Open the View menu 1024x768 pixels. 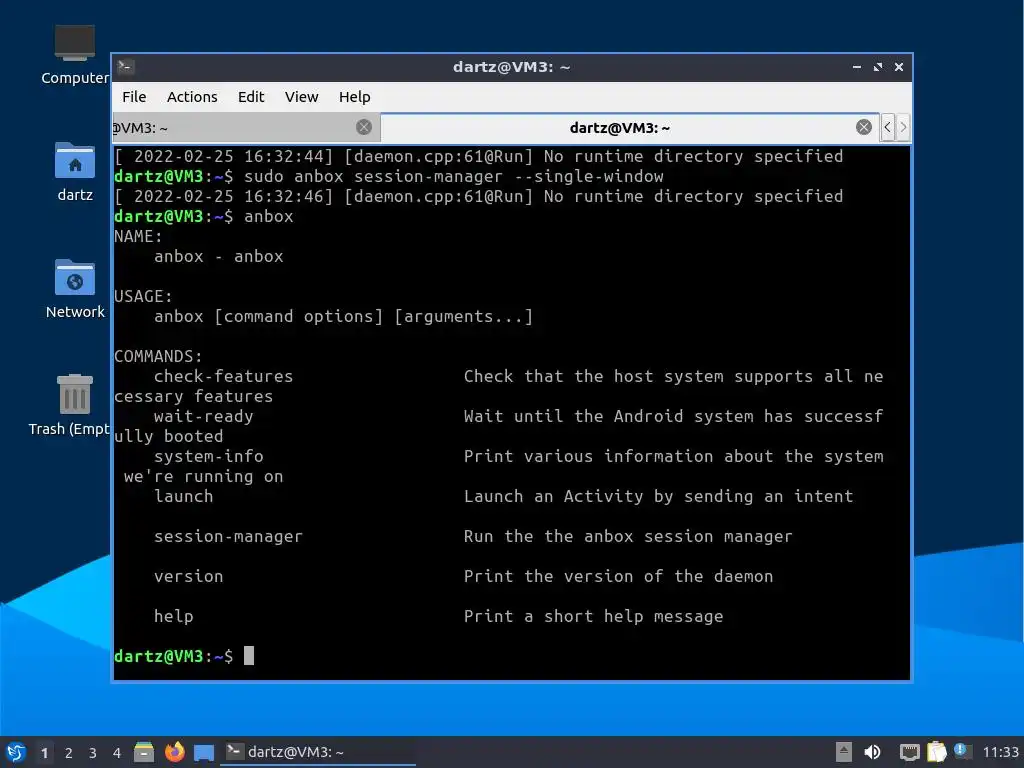coord(301,97)
